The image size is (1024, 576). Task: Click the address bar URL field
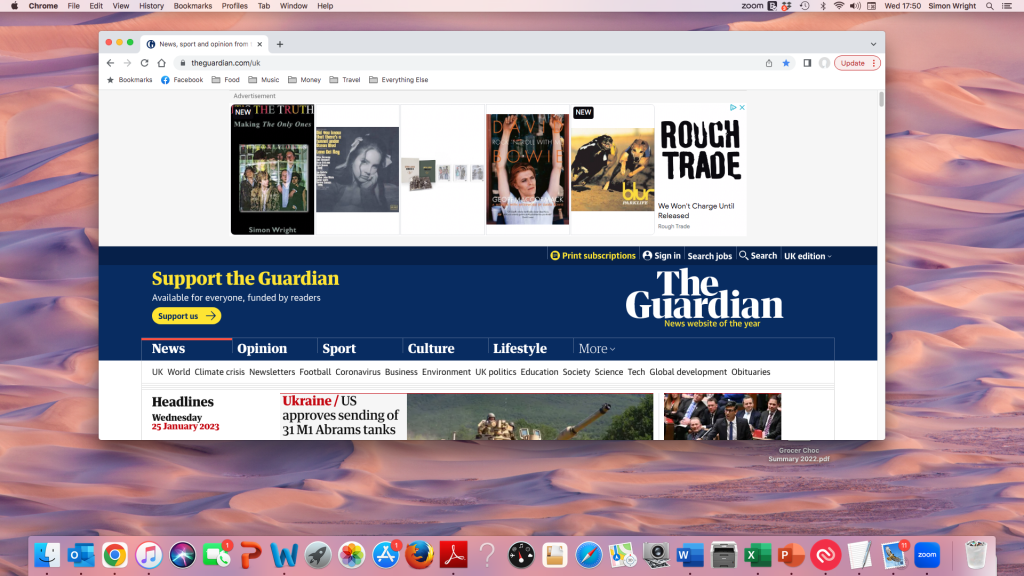point(450,63)
